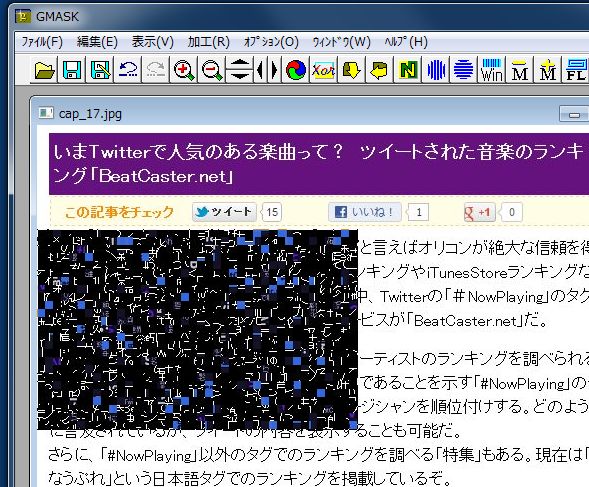
Task: Click the M mask icon with yellow plus
Action: click(x=547, y=70)
